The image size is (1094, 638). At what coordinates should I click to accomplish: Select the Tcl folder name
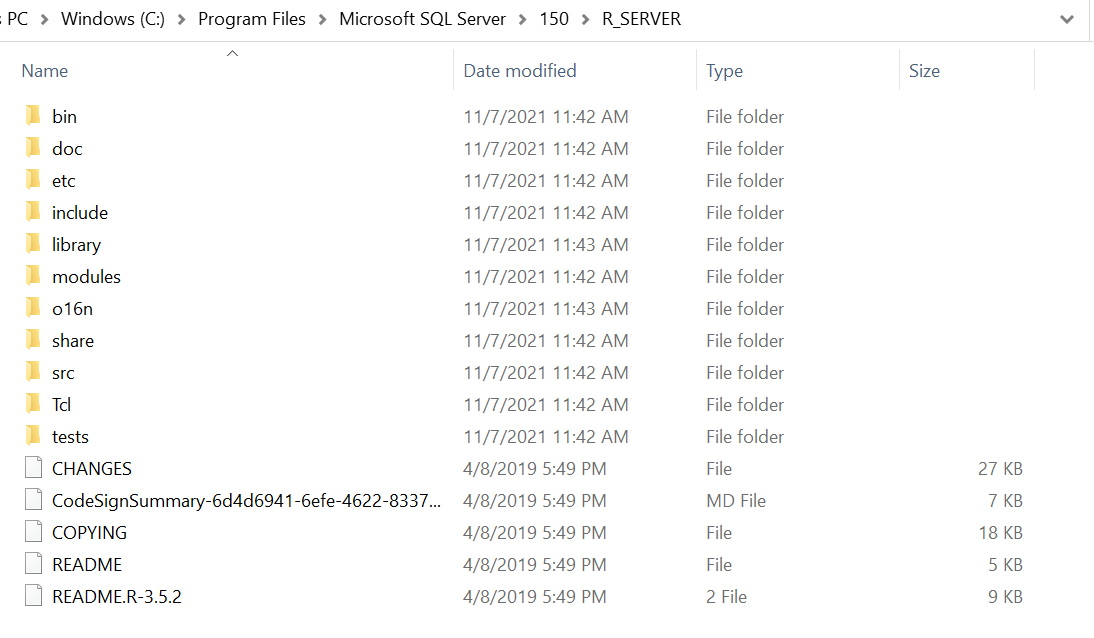(x=61, y=406)
